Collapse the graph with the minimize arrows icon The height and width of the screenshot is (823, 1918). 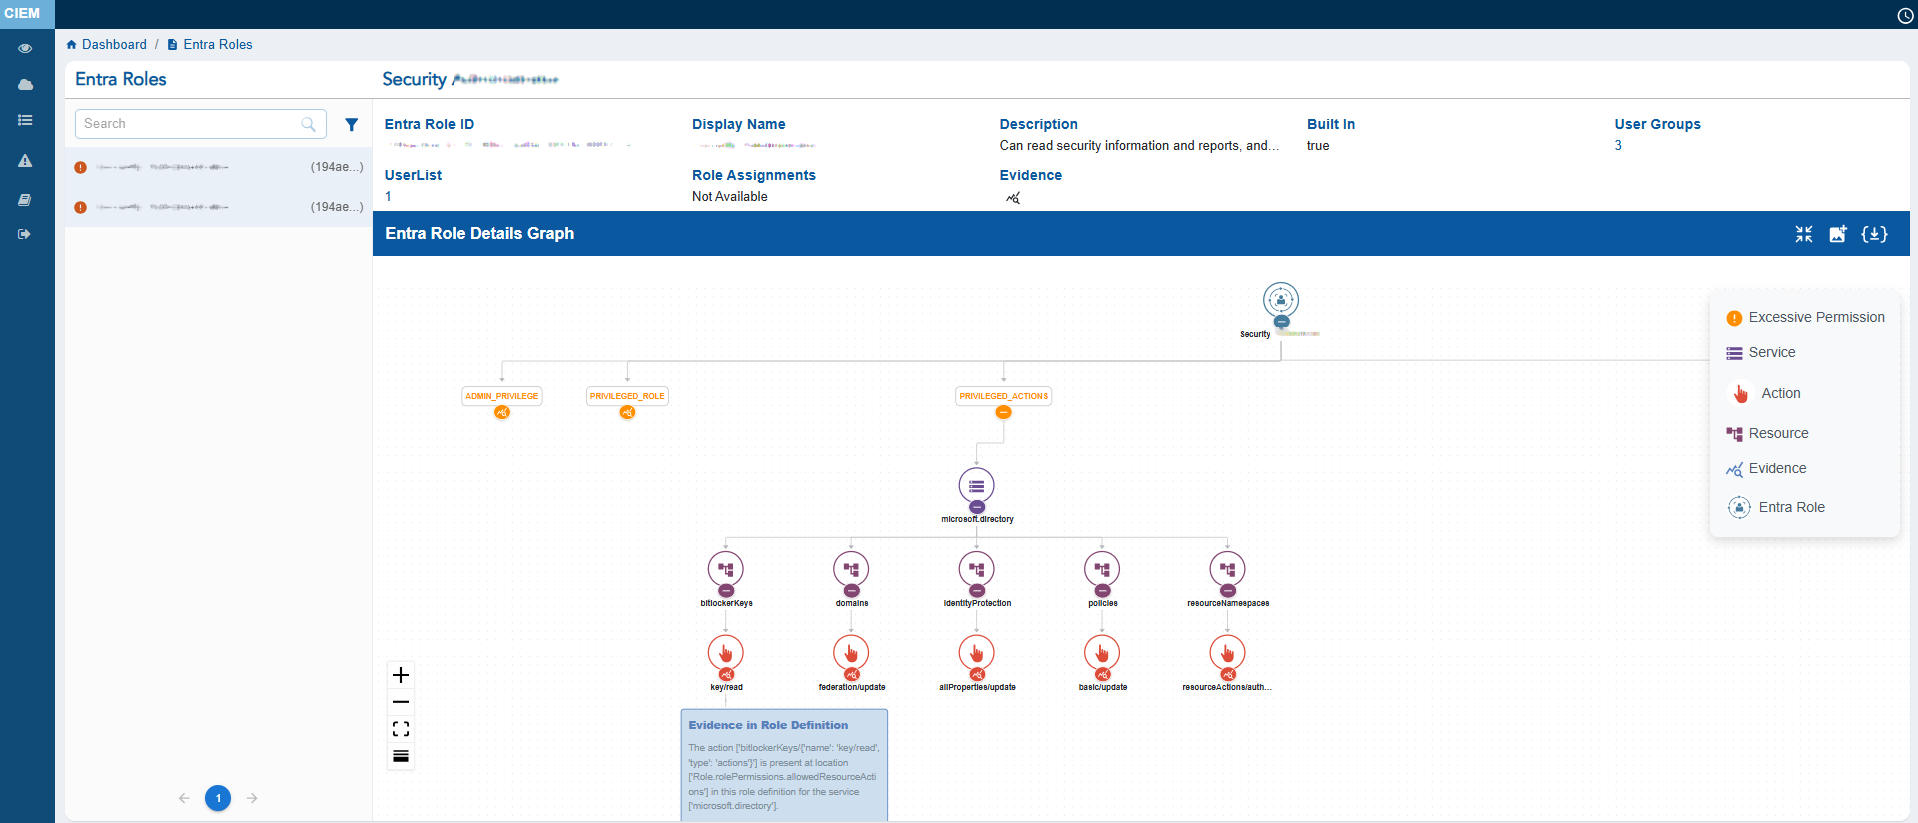[1803, 234]
